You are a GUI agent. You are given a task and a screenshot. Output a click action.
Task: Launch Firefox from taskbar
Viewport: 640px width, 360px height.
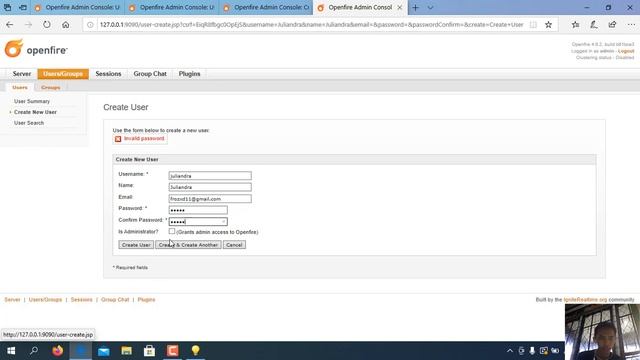[58, 351]
